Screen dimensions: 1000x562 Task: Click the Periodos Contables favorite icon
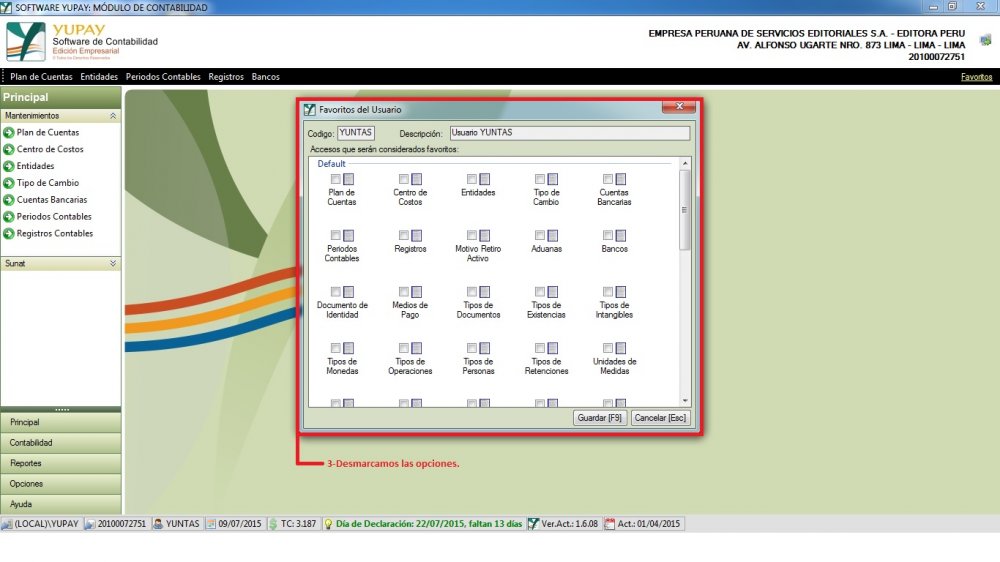click(349, 235)
